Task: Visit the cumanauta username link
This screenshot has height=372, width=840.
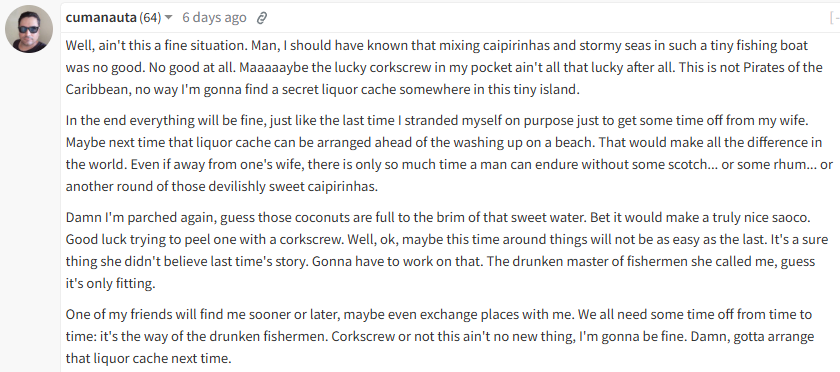Action: coord(101,18)
